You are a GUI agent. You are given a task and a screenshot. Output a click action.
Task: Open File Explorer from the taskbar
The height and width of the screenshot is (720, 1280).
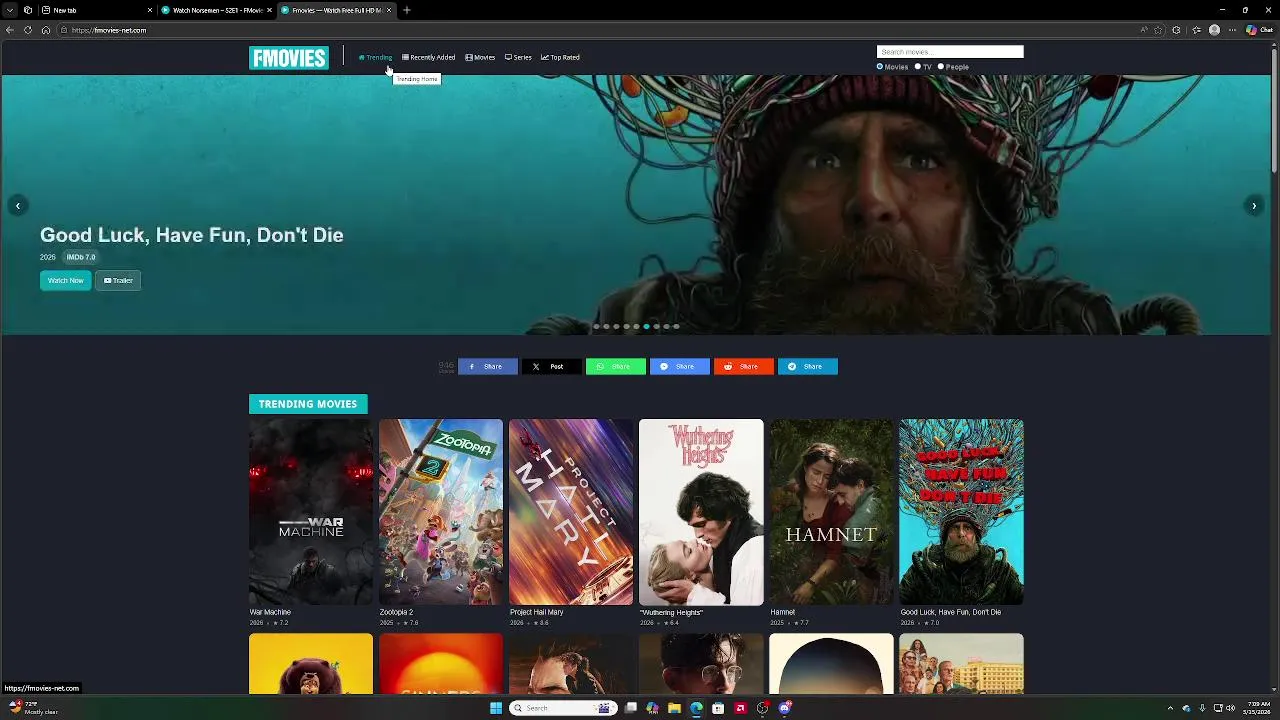coord(675,708)
